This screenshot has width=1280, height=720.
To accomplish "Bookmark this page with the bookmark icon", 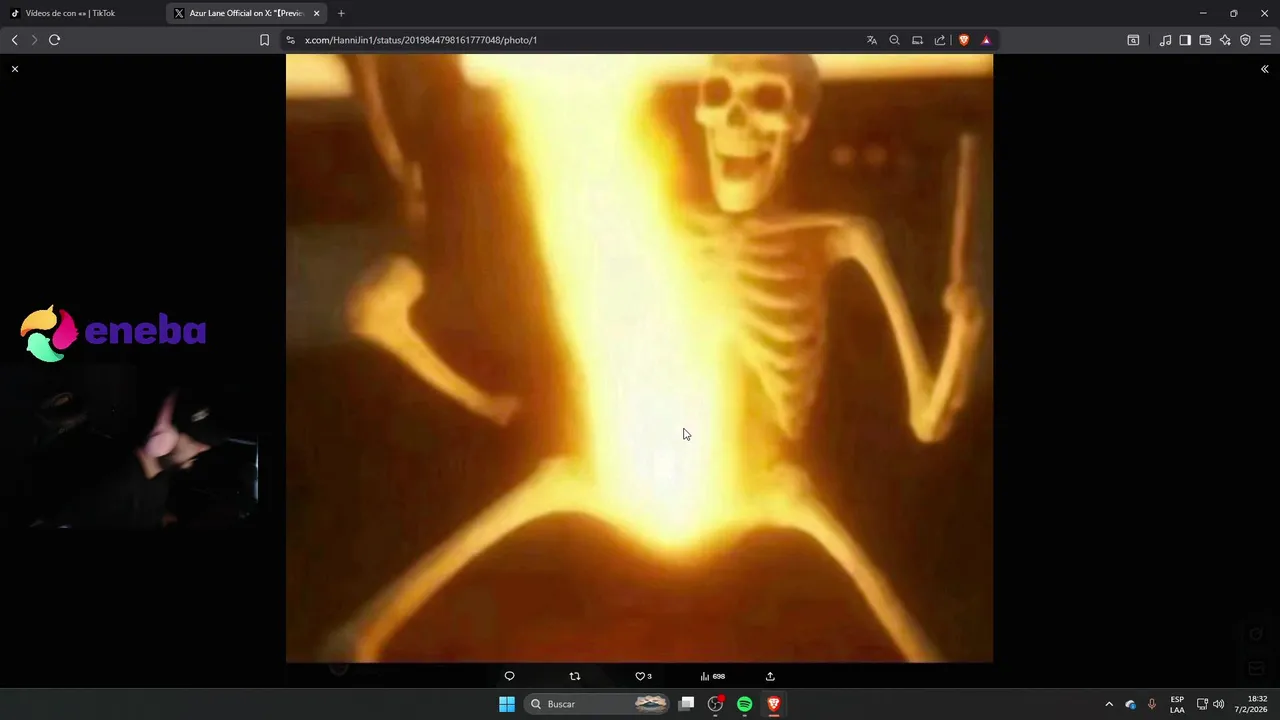I will coord(264,40).
